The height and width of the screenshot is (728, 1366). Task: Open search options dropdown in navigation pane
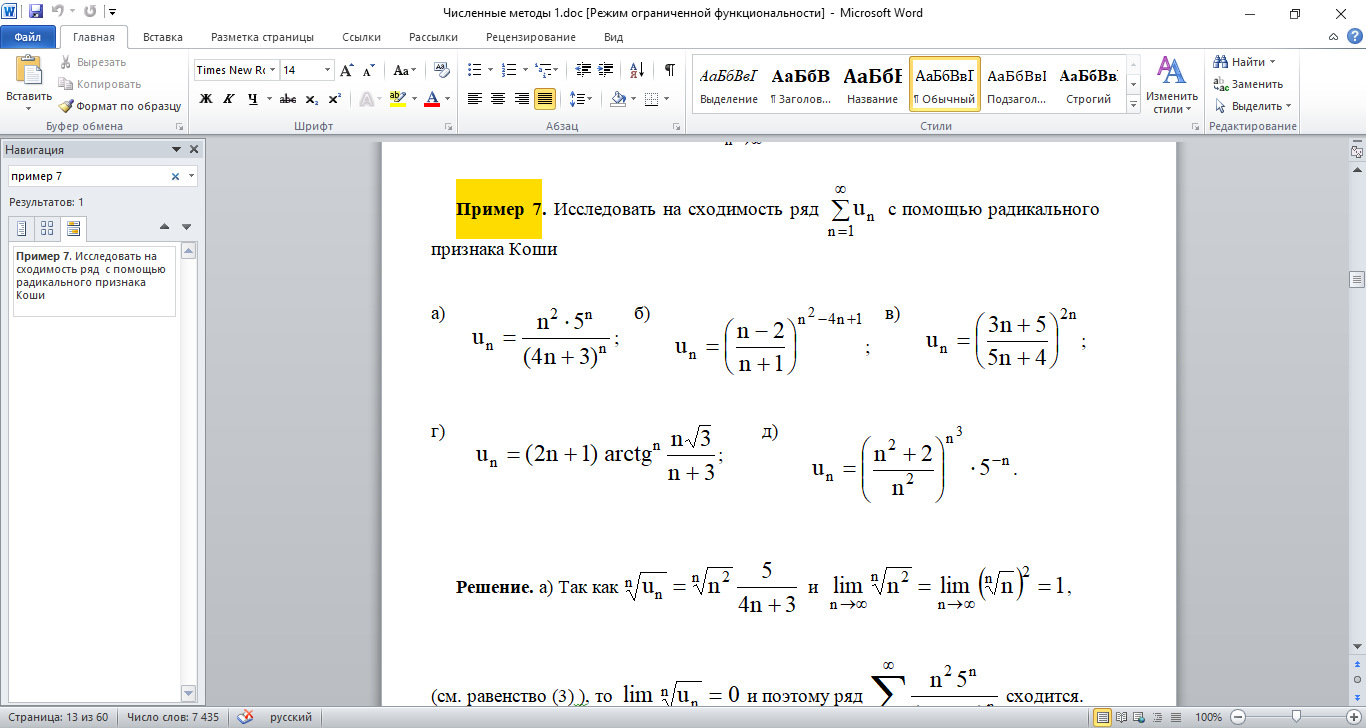tap(191, 176)
